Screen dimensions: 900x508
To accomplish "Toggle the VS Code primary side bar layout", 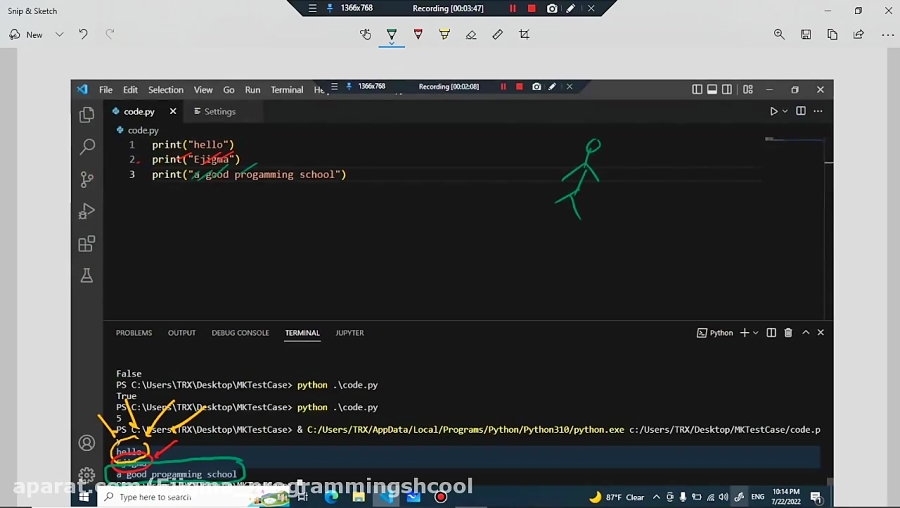I will (697, 89).
